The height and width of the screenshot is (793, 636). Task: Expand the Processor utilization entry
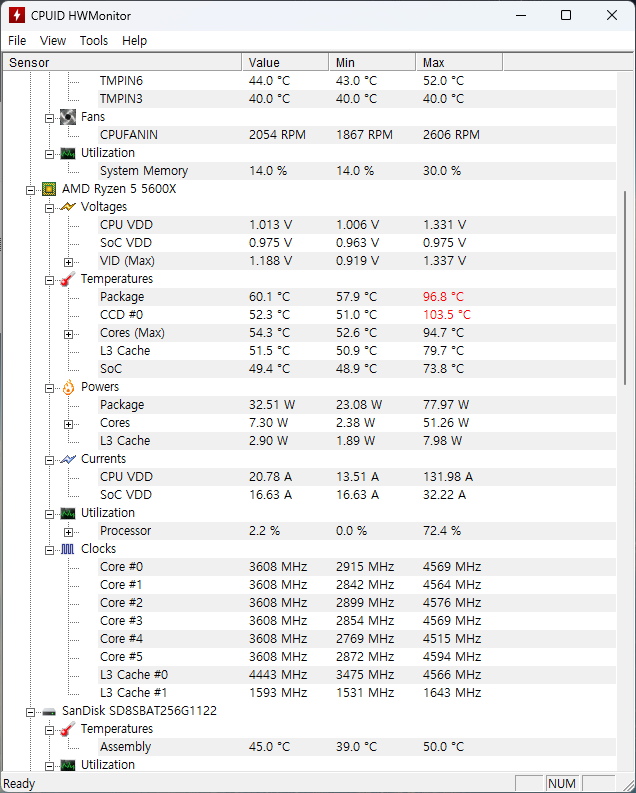coord(69,531)
